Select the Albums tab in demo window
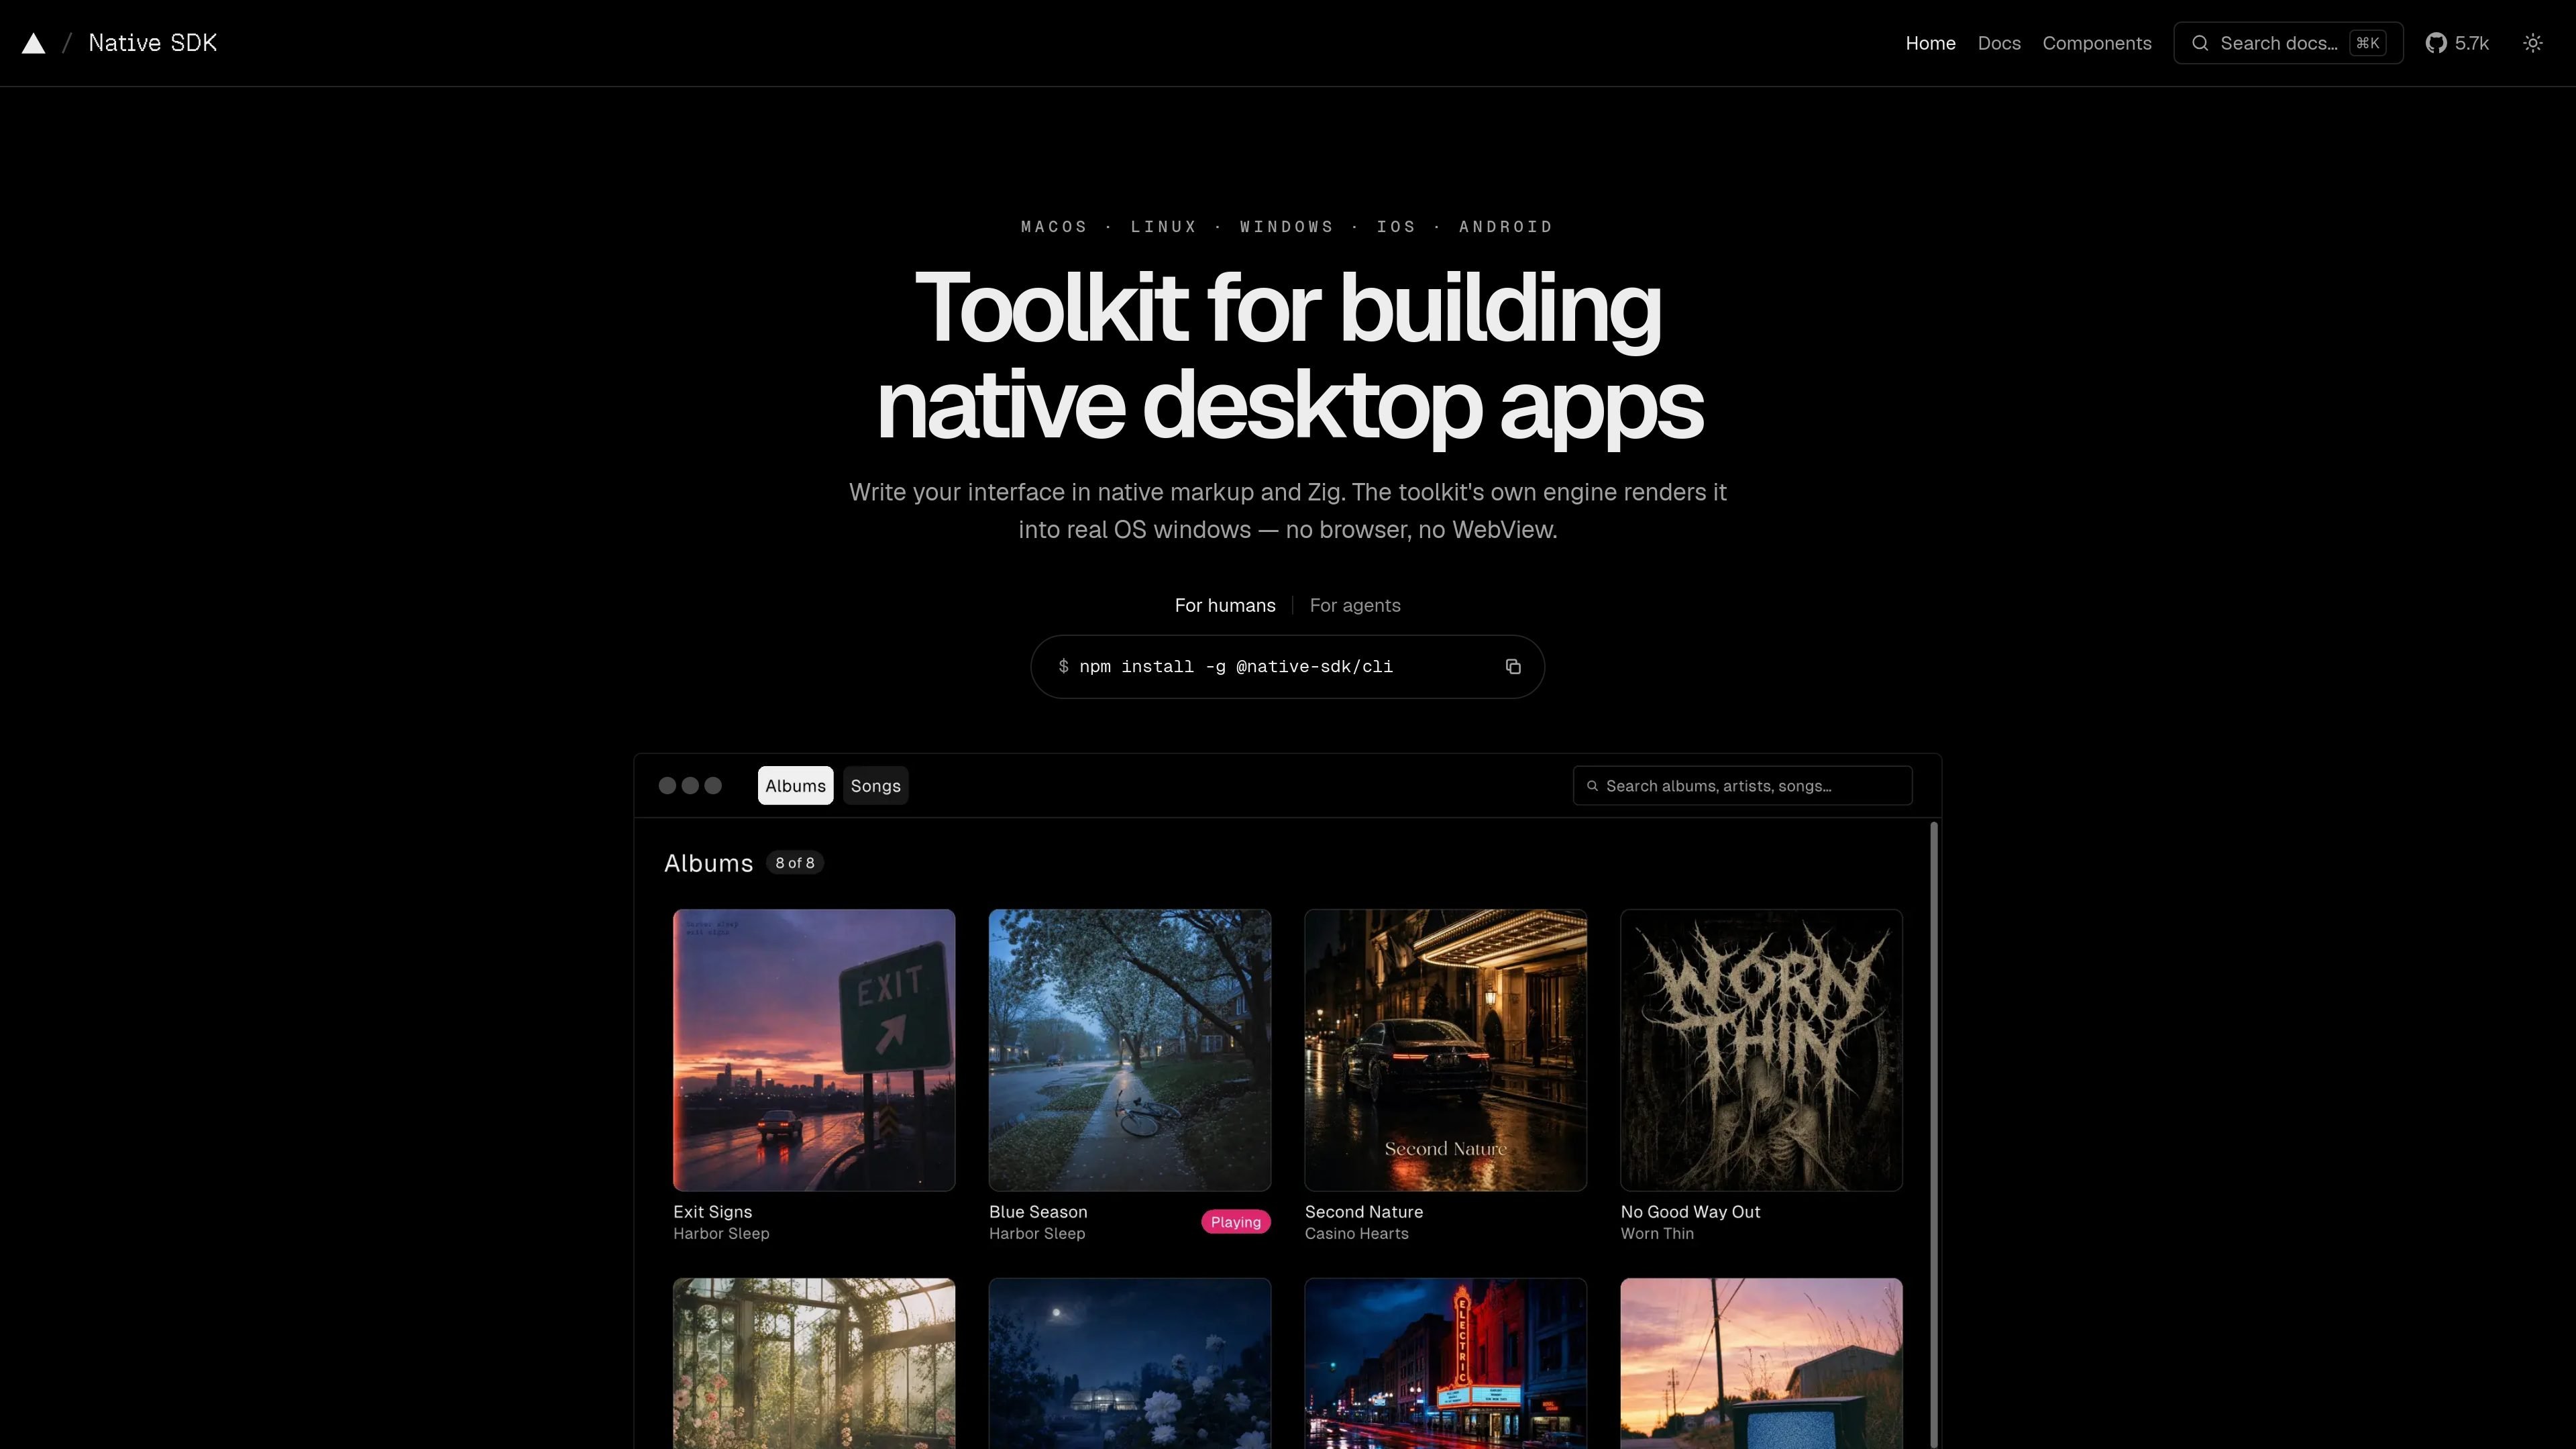Viewport: 2576px width, 1449px height. click(795, 785)
